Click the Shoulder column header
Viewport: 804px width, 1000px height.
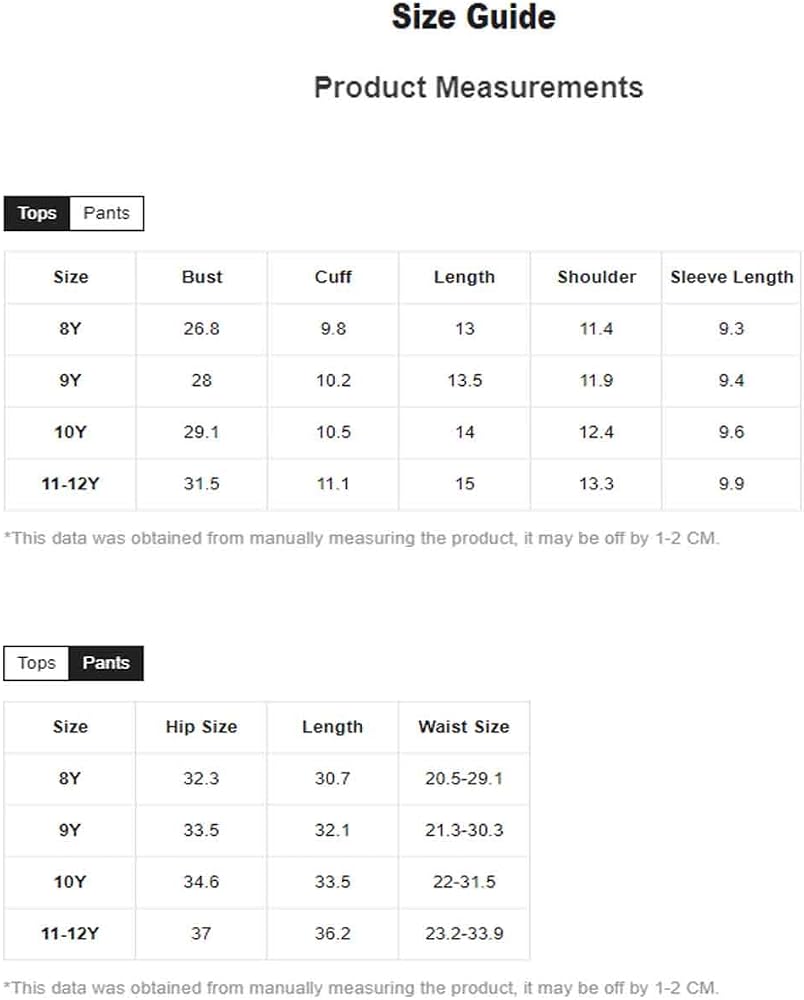pyautogui.click(x=596, y=277)
